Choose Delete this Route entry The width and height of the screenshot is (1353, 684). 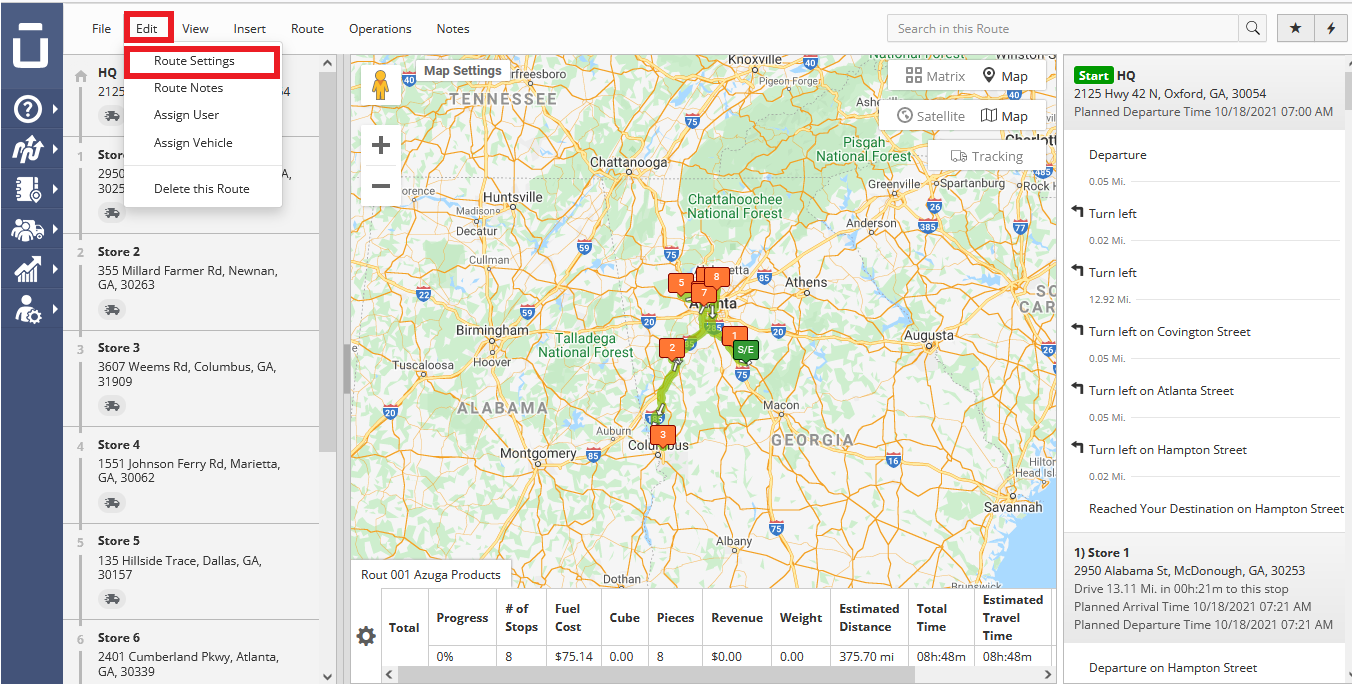pyautogui.click(x=201, y=189)
